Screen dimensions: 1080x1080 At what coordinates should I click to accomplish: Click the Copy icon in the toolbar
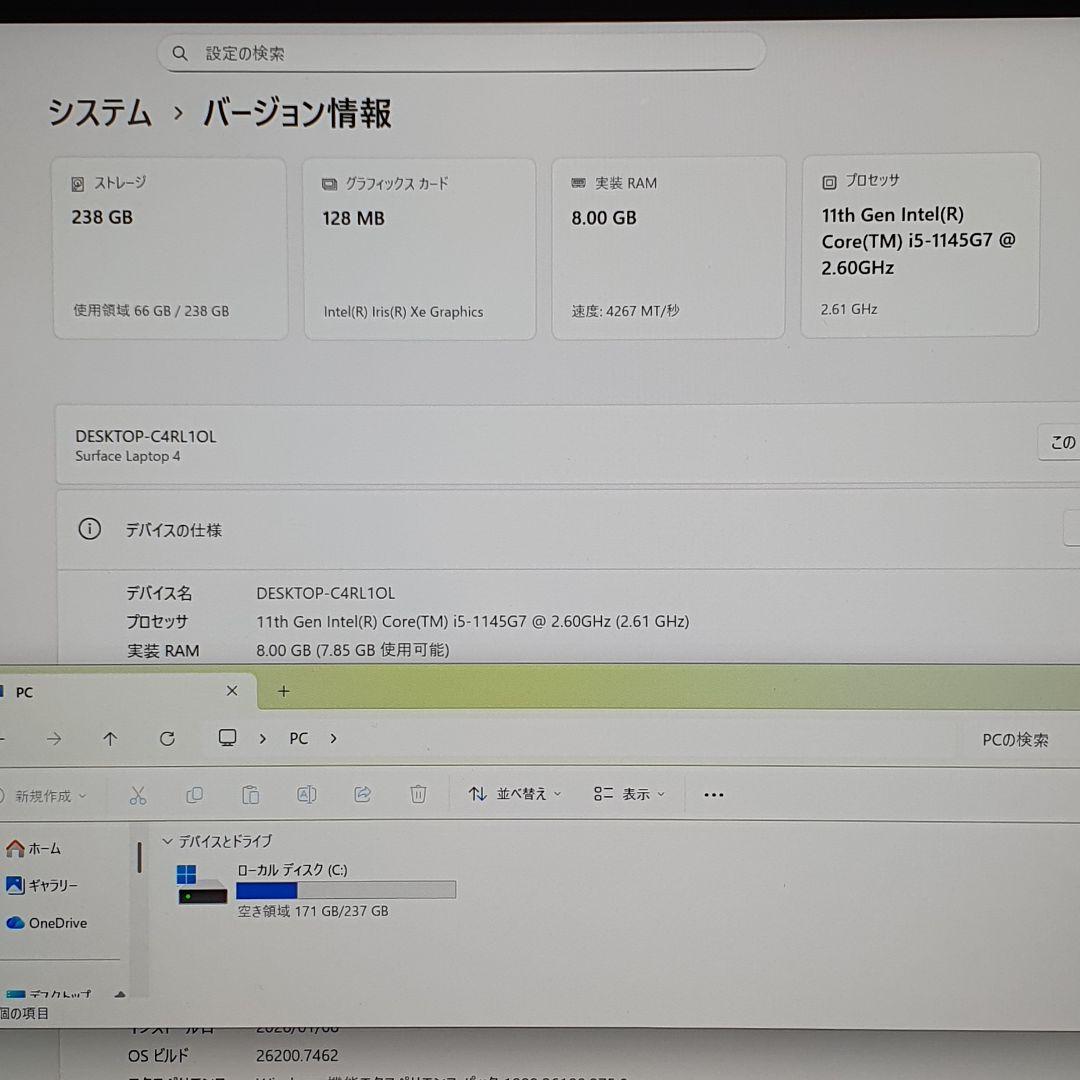[195, 794]
